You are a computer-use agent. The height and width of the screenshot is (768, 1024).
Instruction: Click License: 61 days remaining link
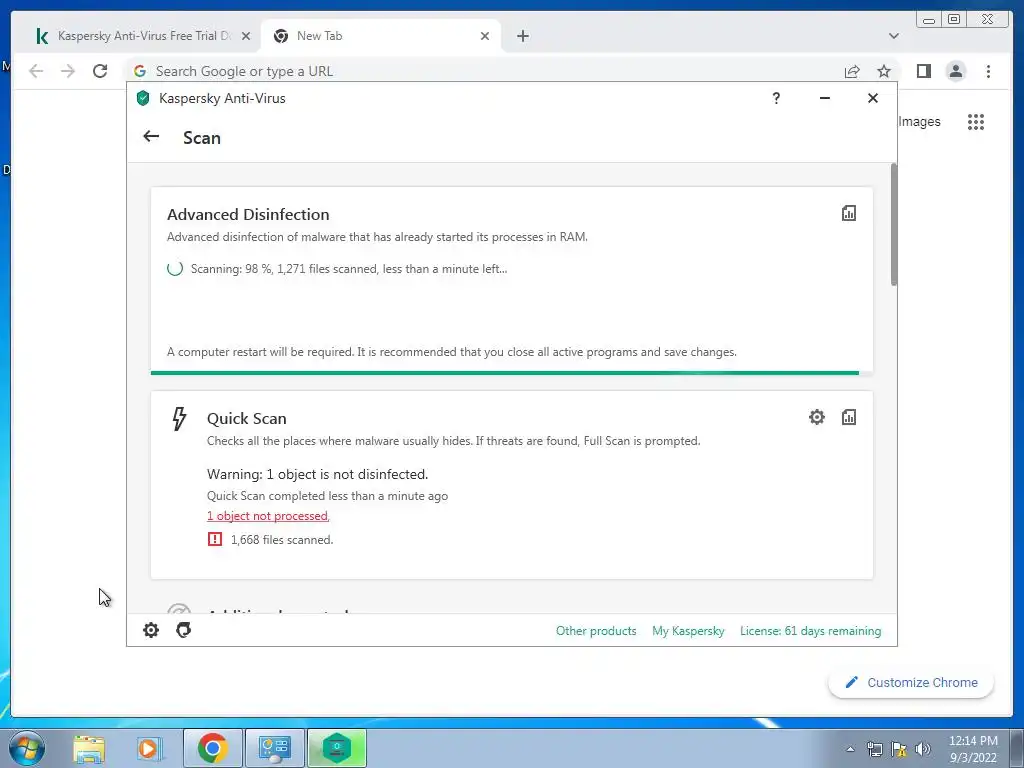click(810, 631)
